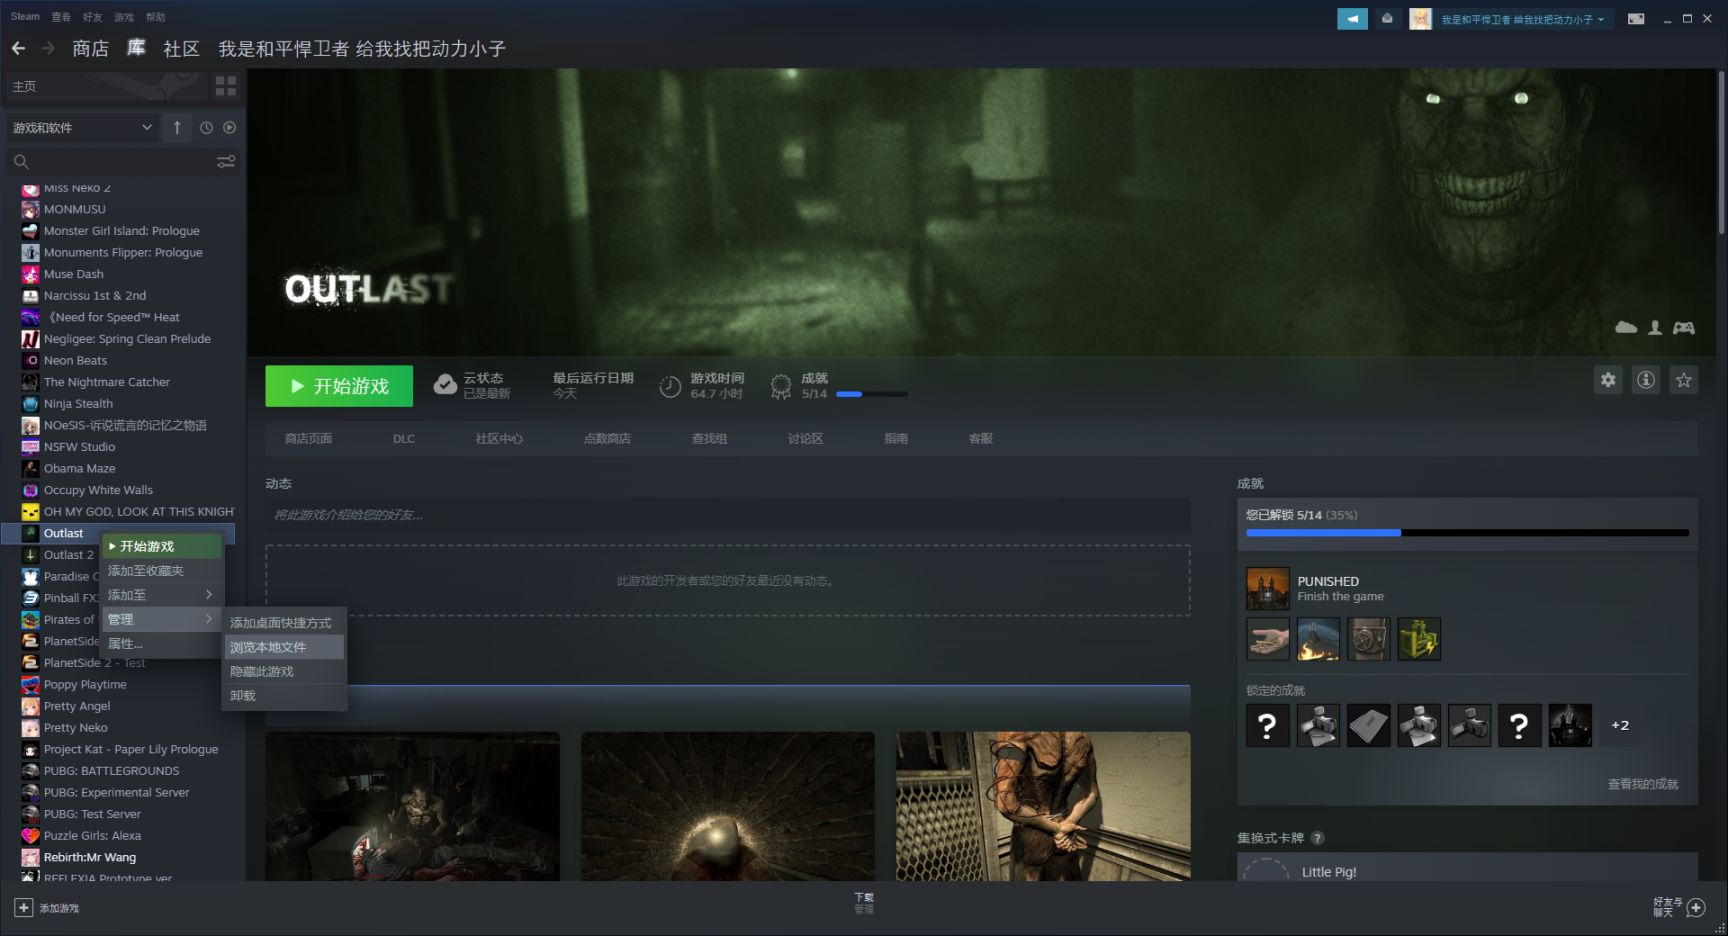The width and height of the screenshot is (1728, 936).
Task: Click the controller support icon on banner
Action: coord(1684,327)
